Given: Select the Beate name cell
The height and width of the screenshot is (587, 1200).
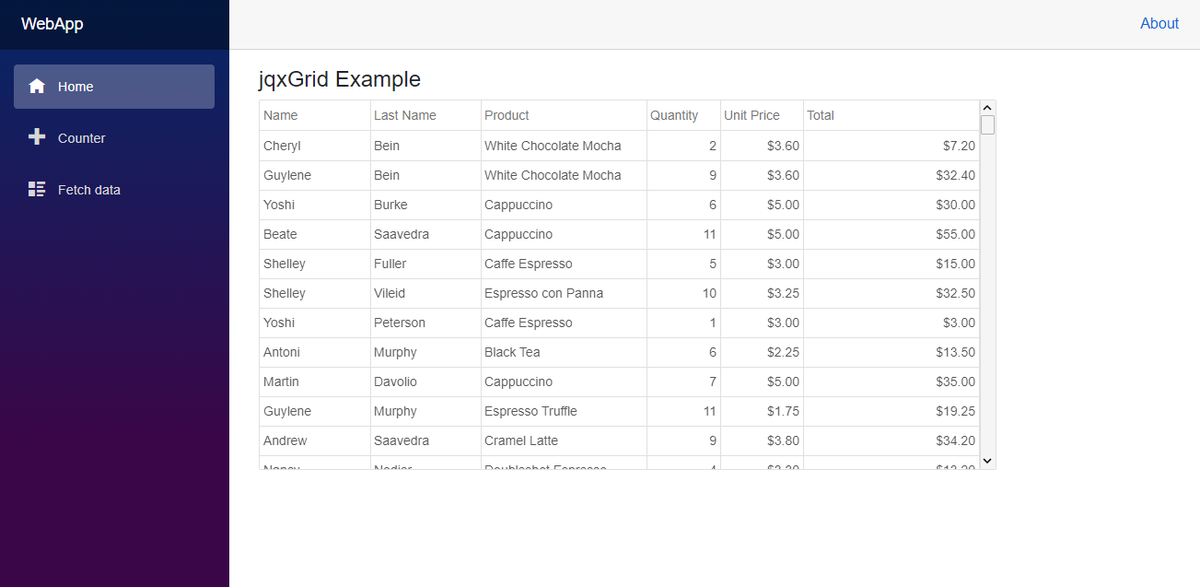Looking at the screenshot, I should [315, 234].
